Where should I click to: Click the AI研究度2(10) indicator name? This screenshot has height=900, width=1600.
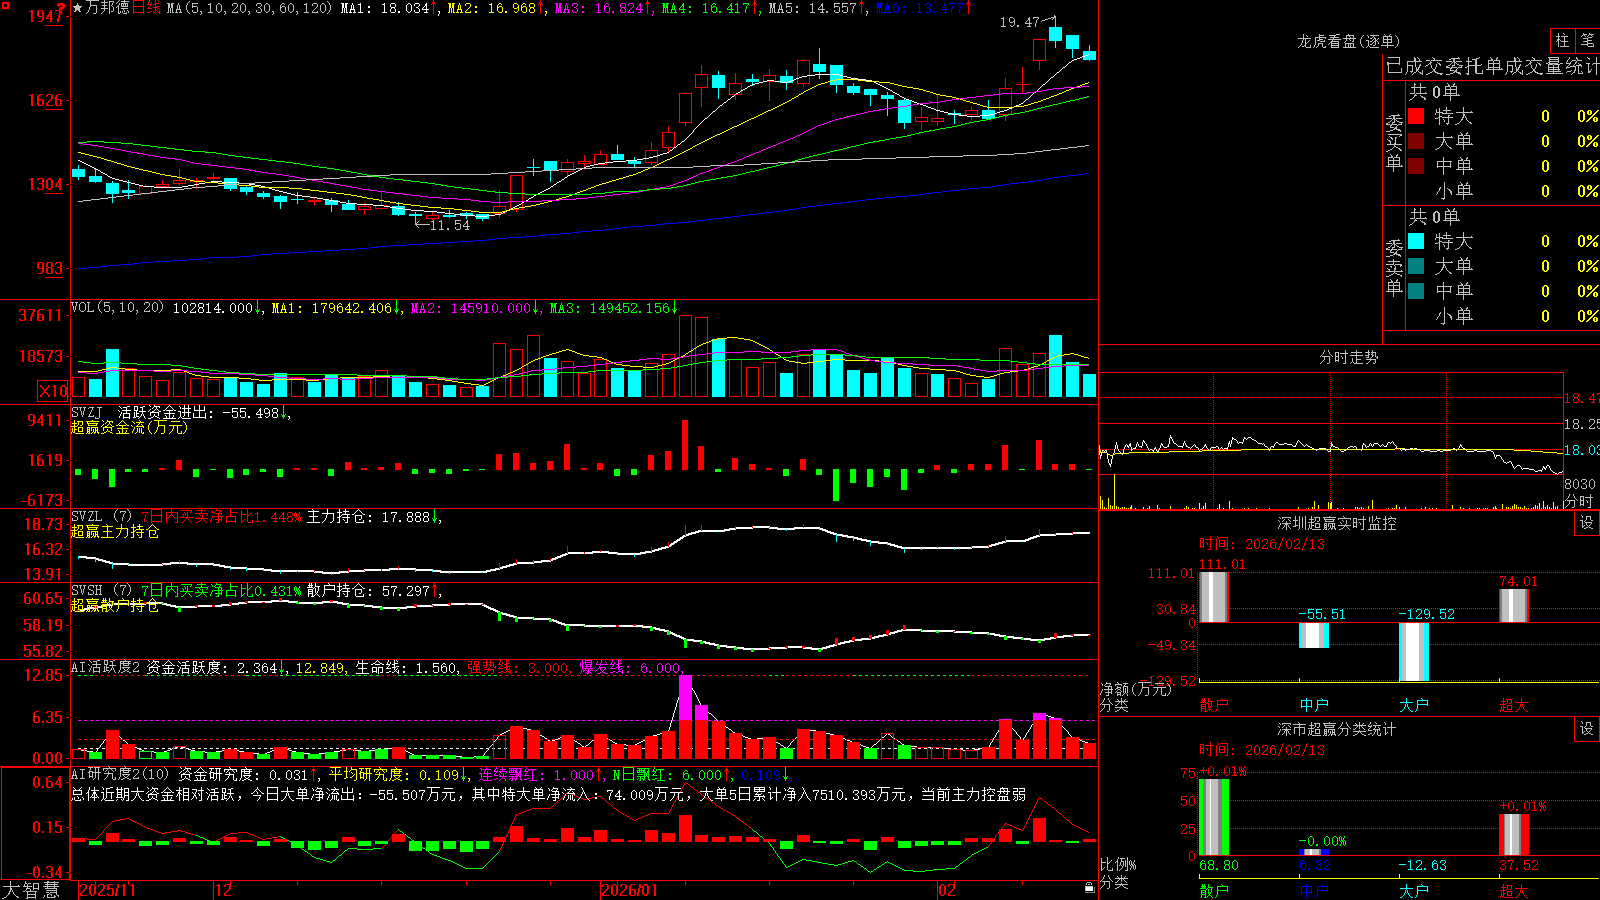120,775
